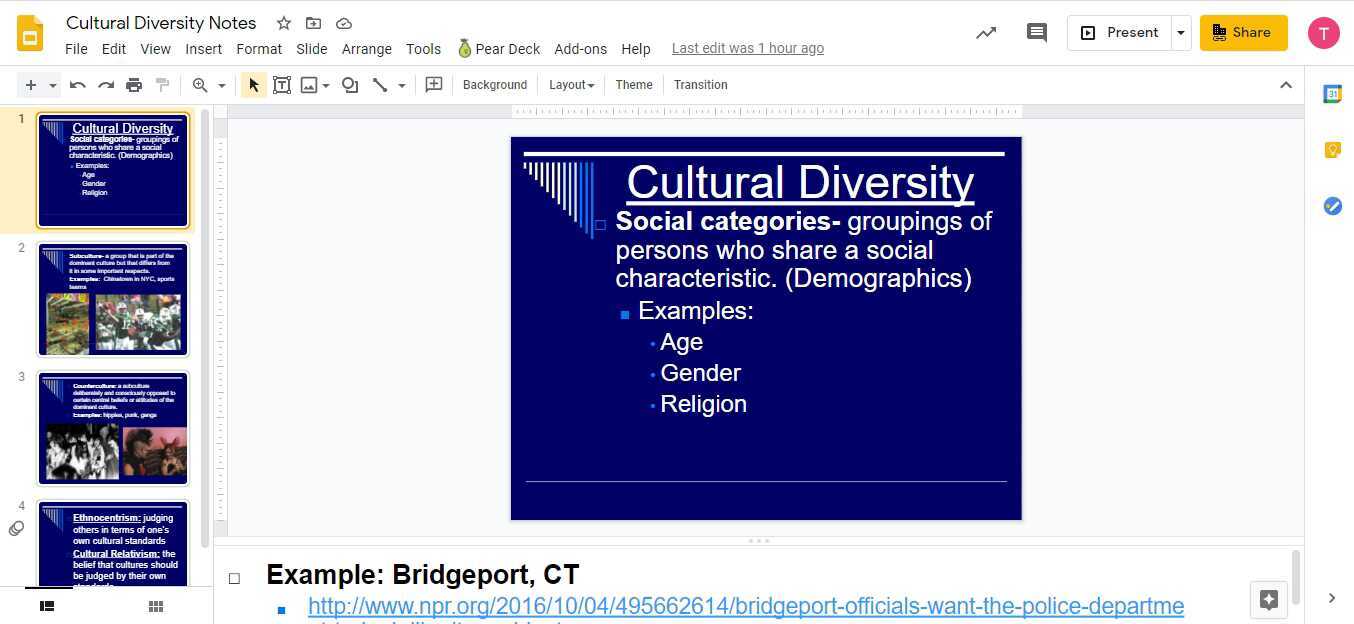Open the Layout dropdown

(x=570, y=85)
